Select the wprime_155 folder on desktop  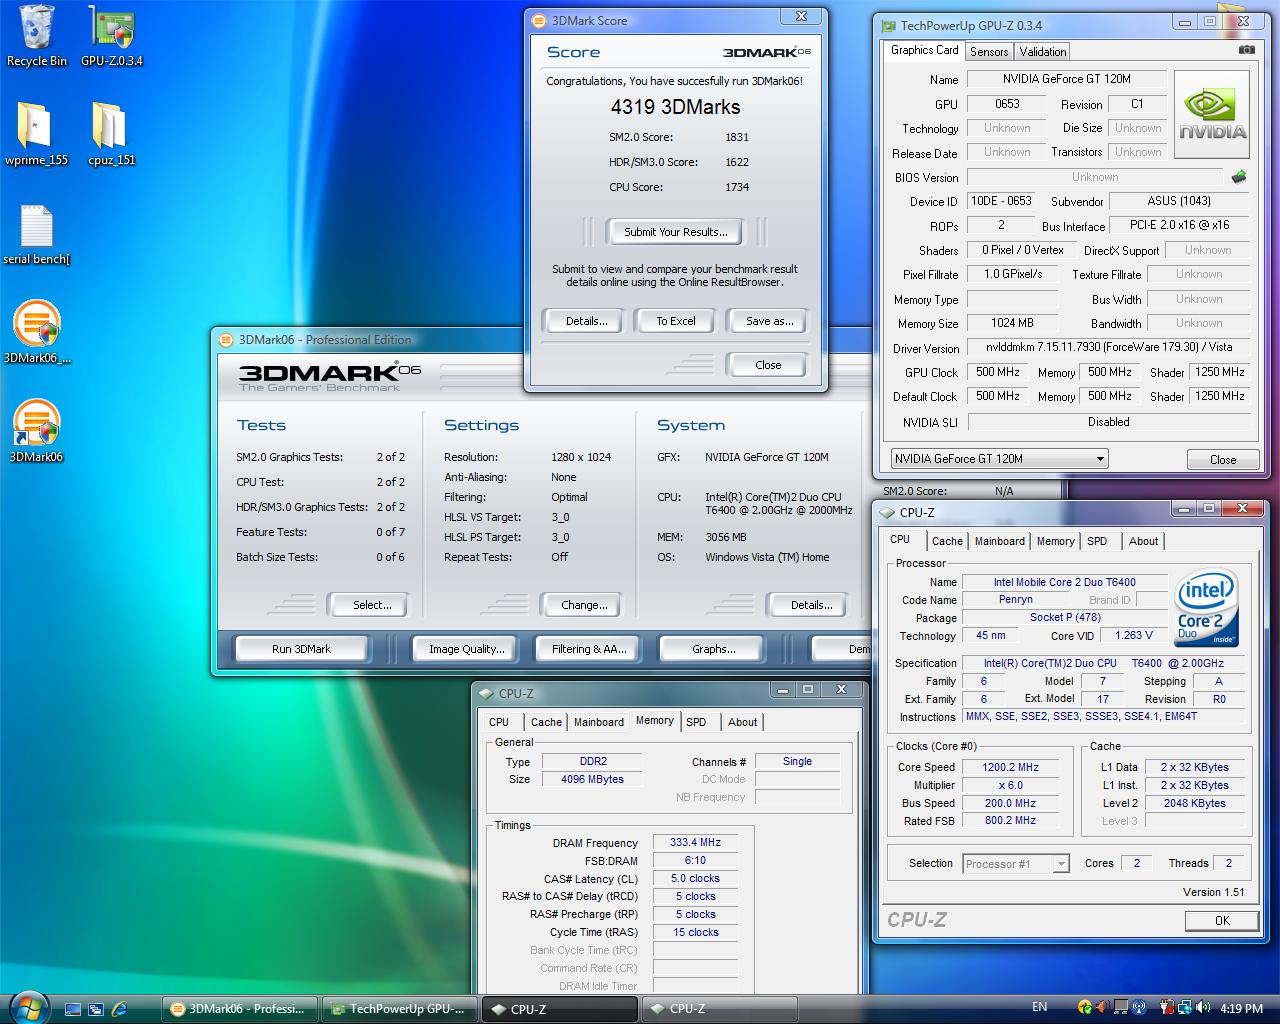pyautogui.click(x=36, y=134)
